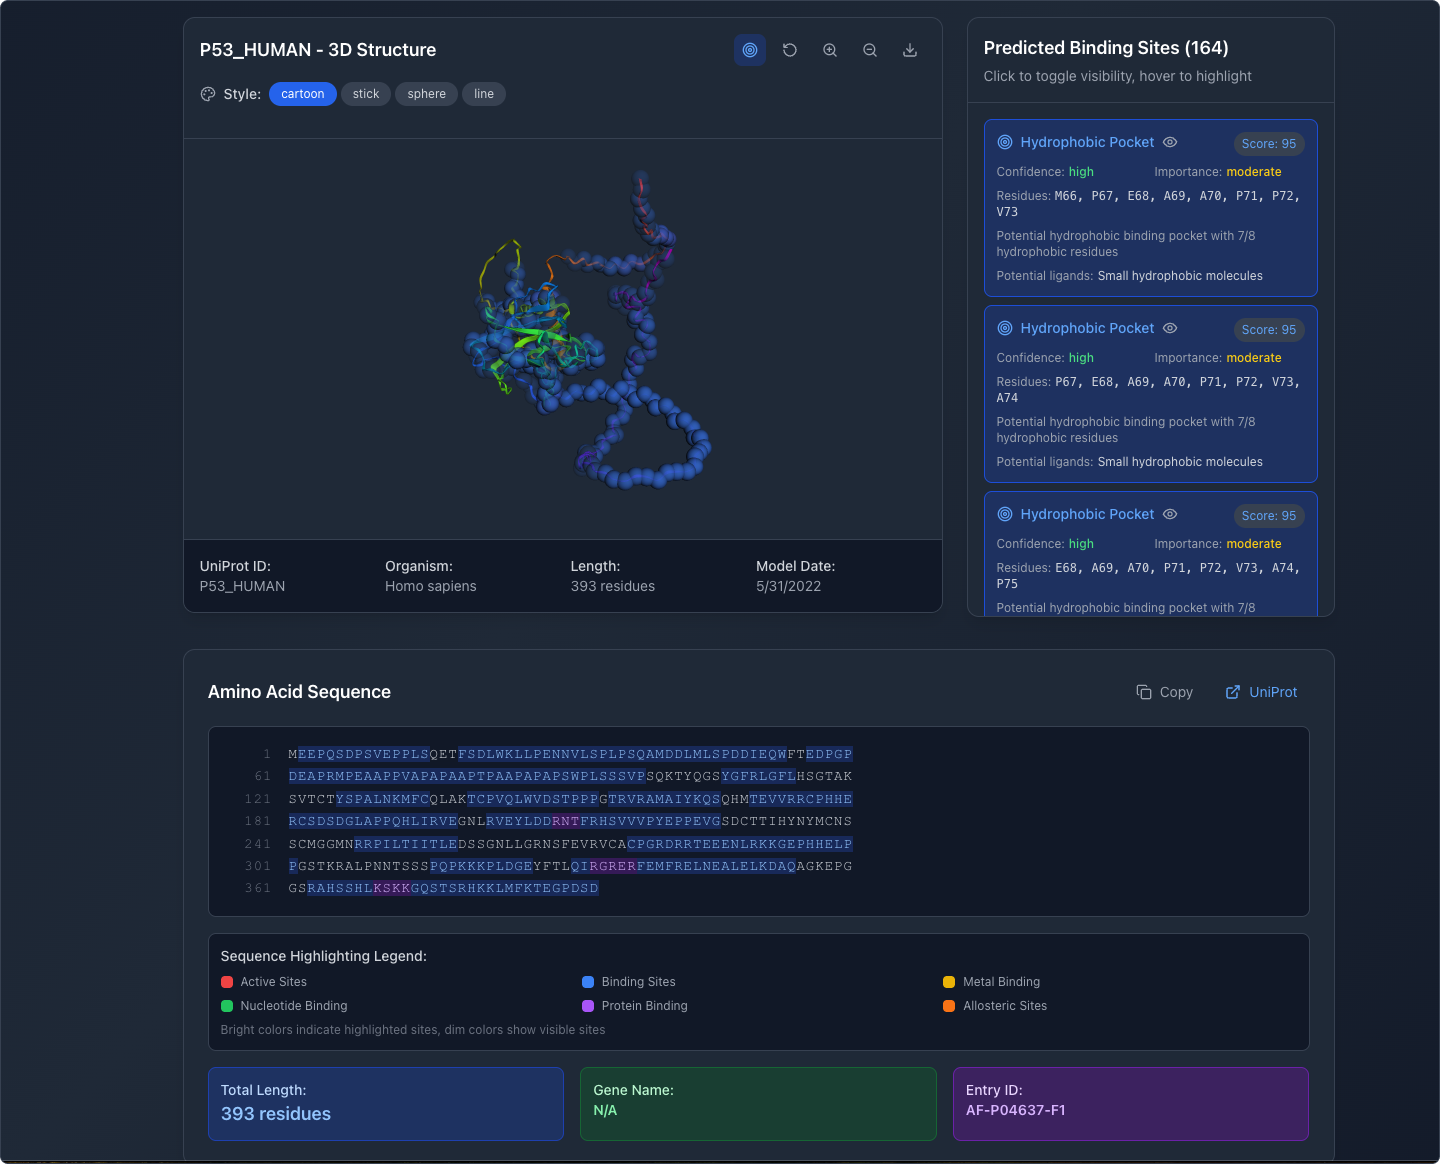Select the cartoon style

pos(303,94)
